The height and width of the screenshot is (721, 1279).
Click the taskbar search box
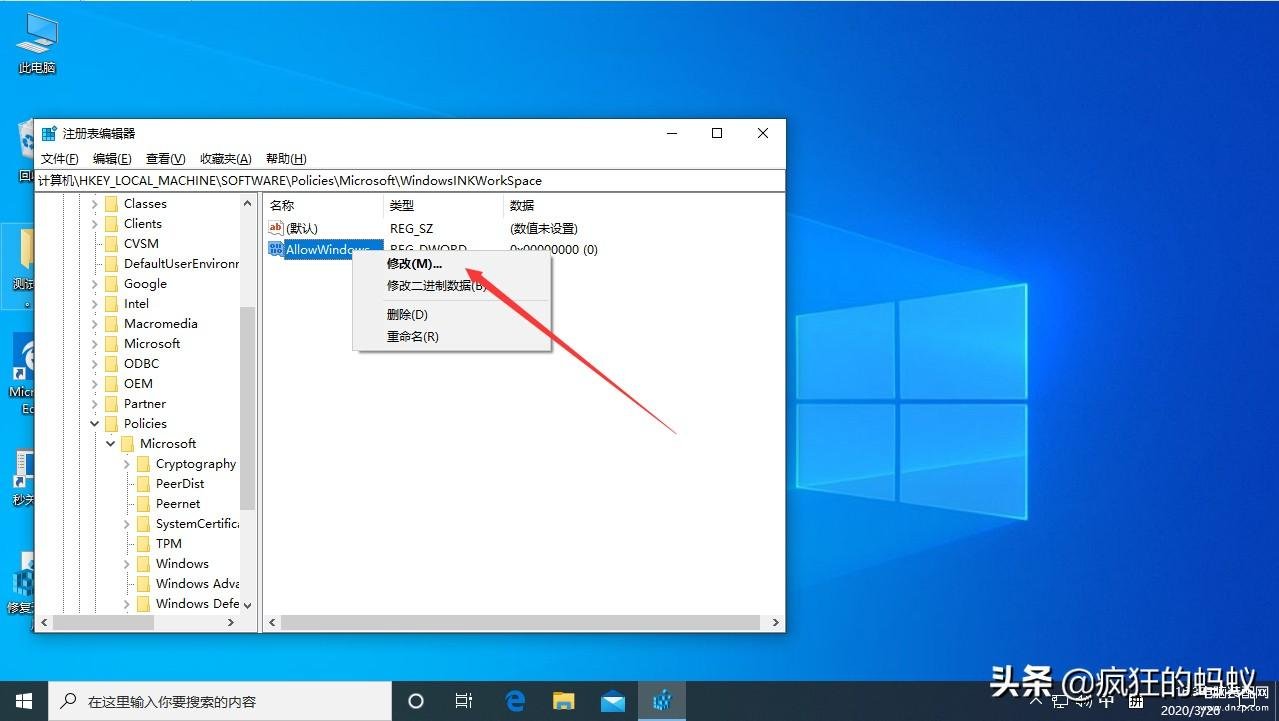point(220,701)
